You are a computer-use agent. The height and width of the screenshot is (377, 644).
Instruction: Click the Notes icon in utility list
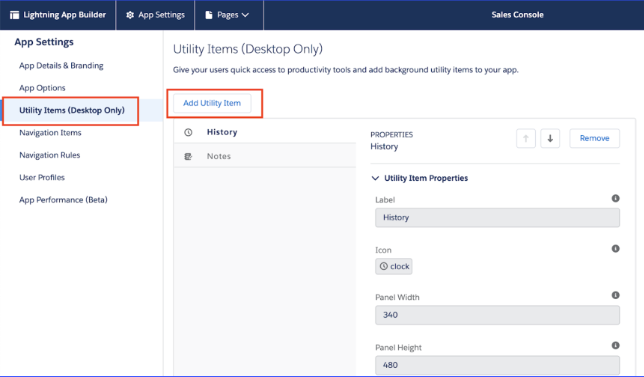tap(188, 156)
